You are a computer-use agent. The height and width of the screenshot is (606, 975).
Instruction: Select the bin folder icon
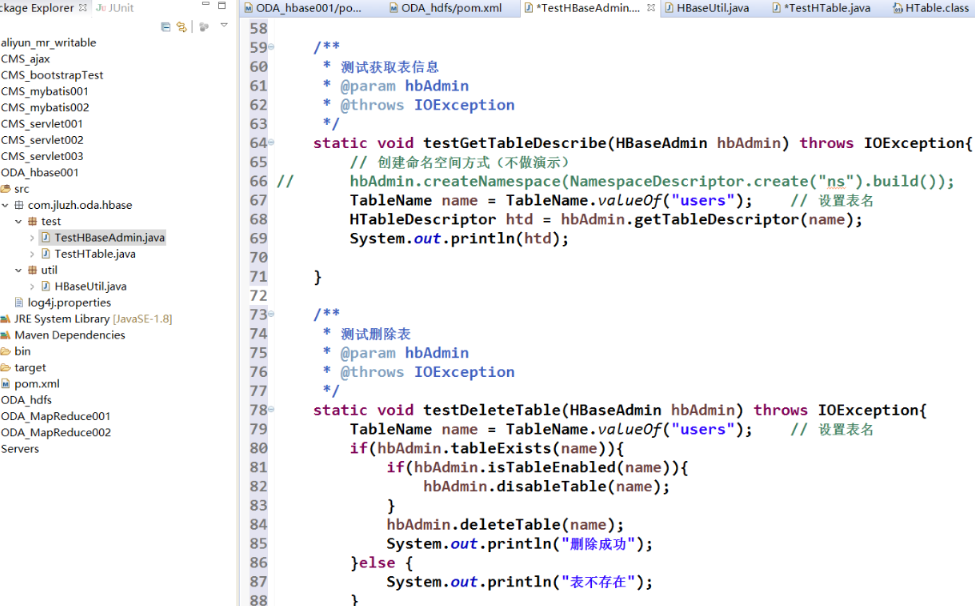6,351
